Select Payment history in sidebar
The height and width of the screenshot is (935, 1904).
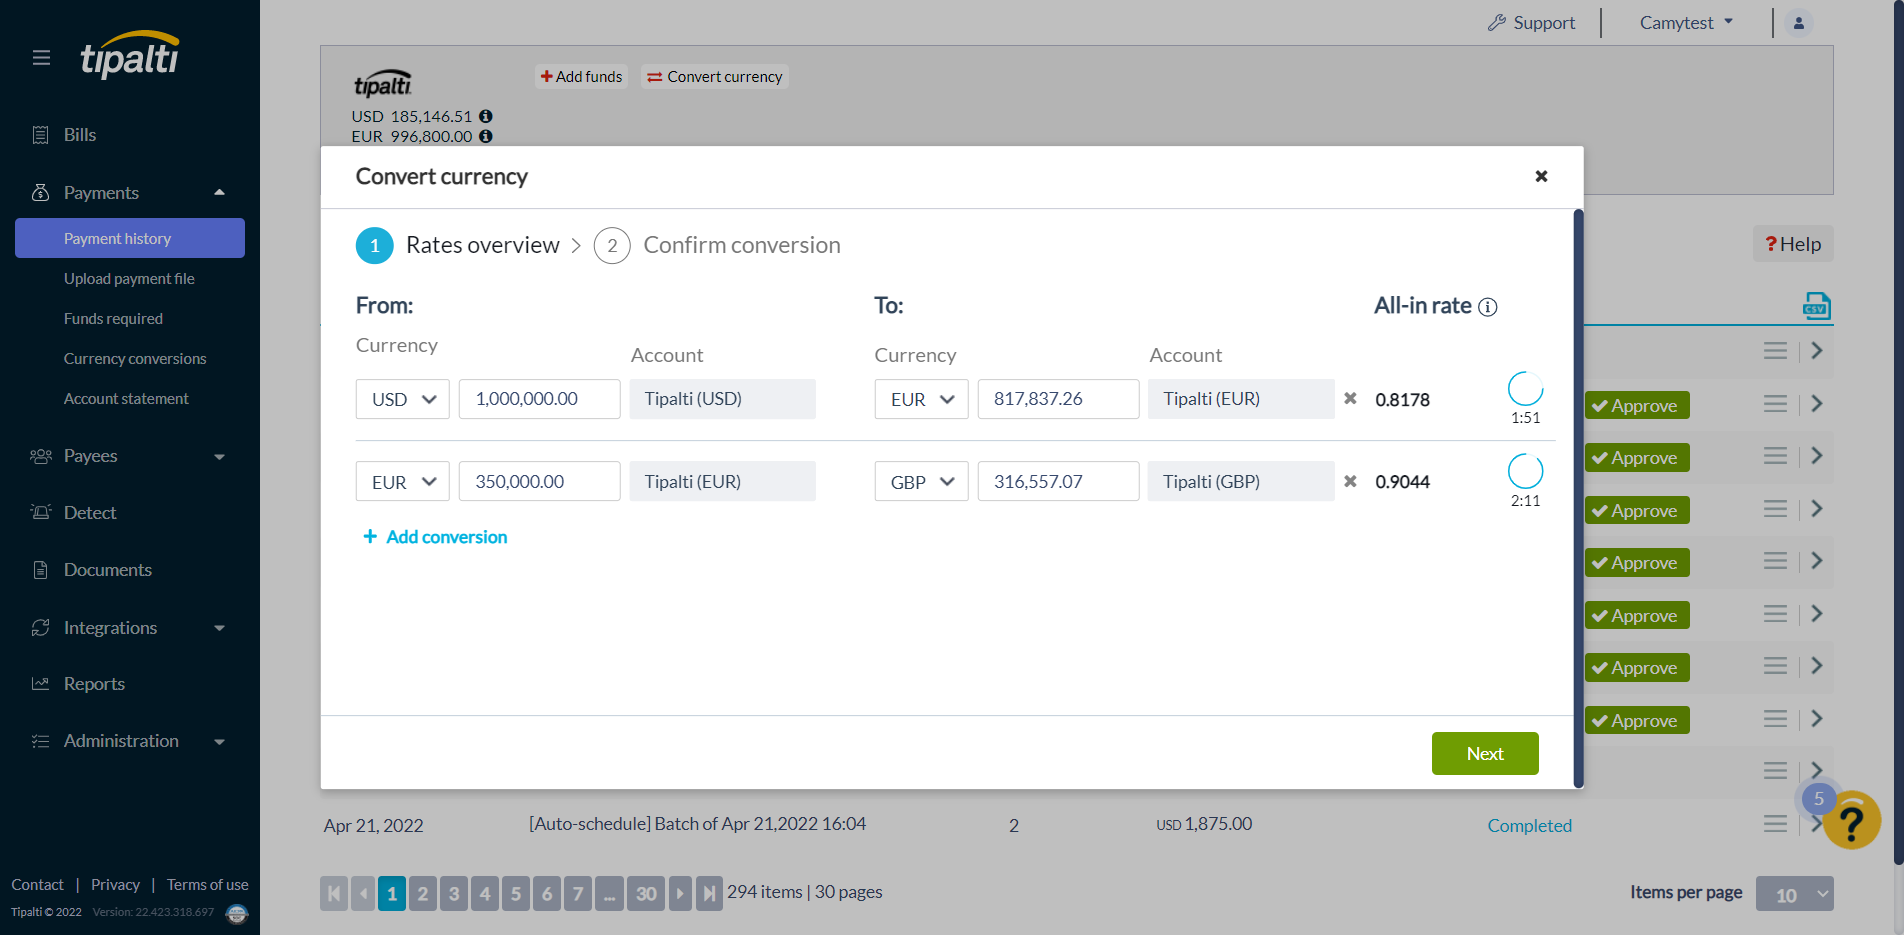click(130, 238)
